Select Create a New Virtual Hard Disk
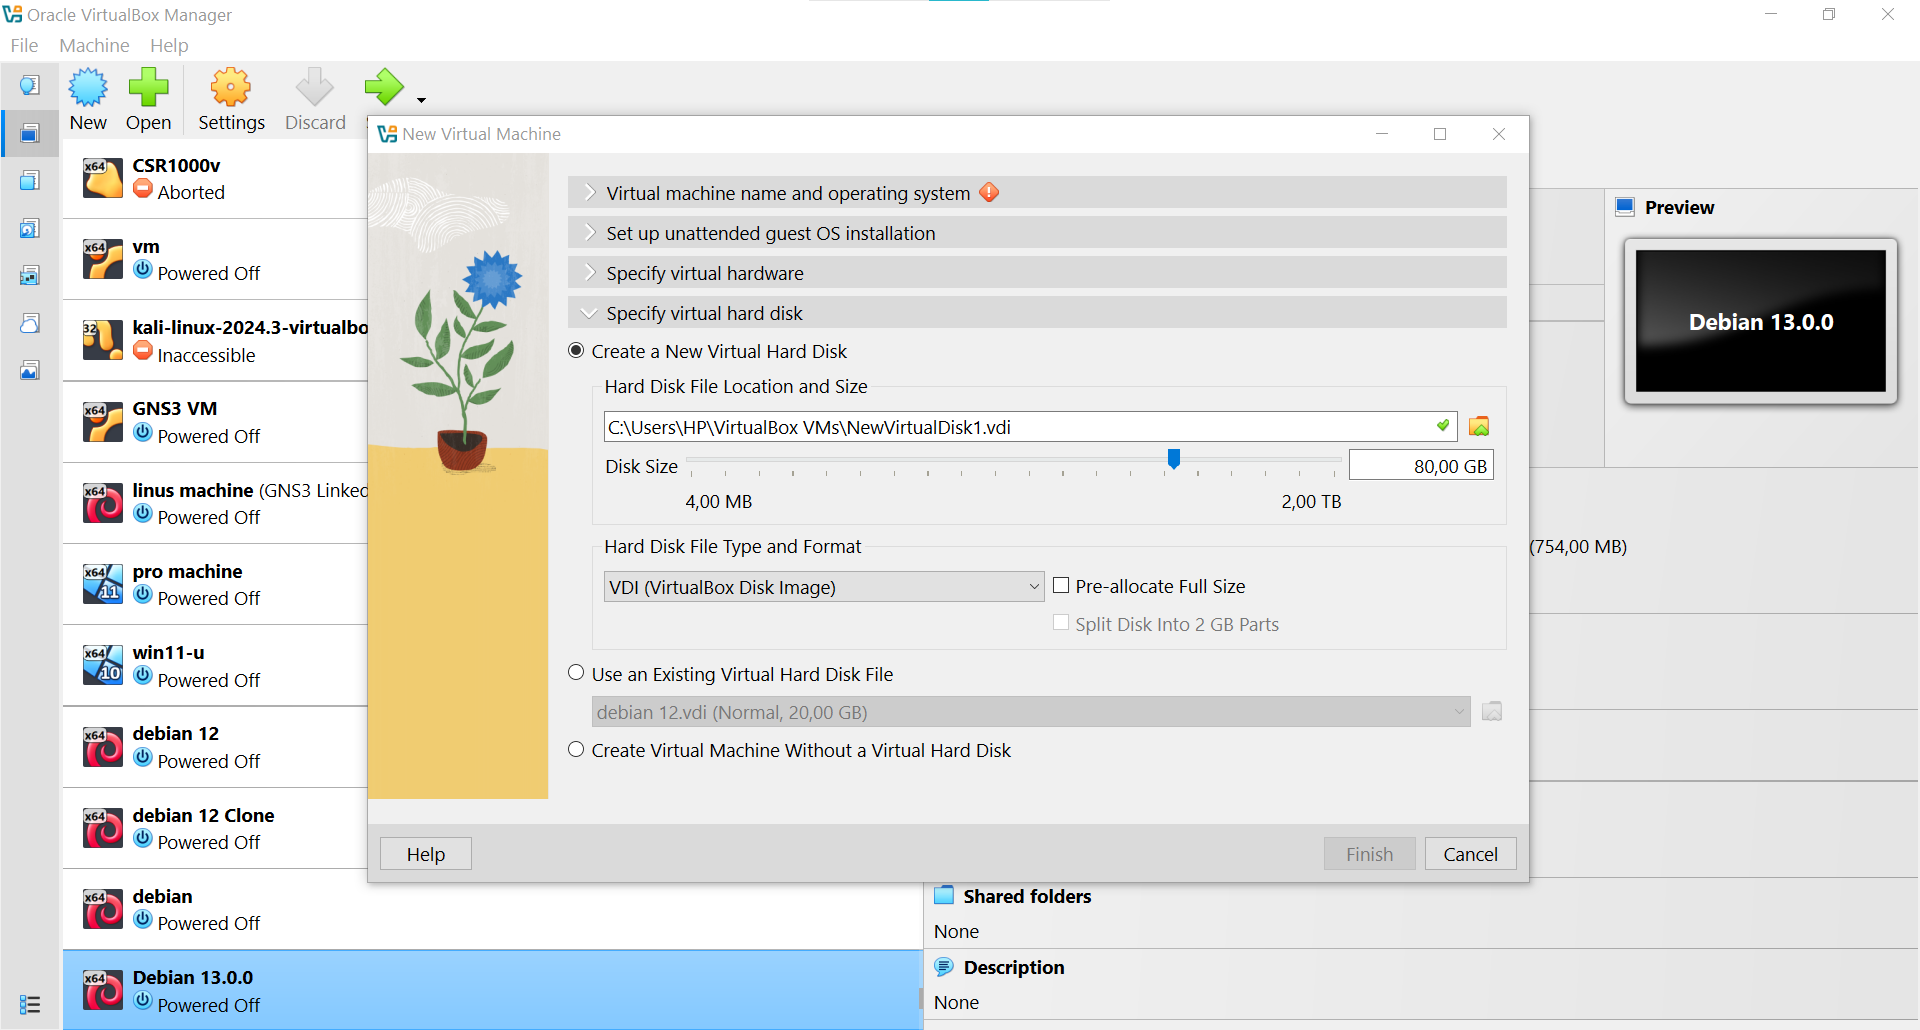The height and width of the screenshot is (1030, 1920). coord(576,351)
